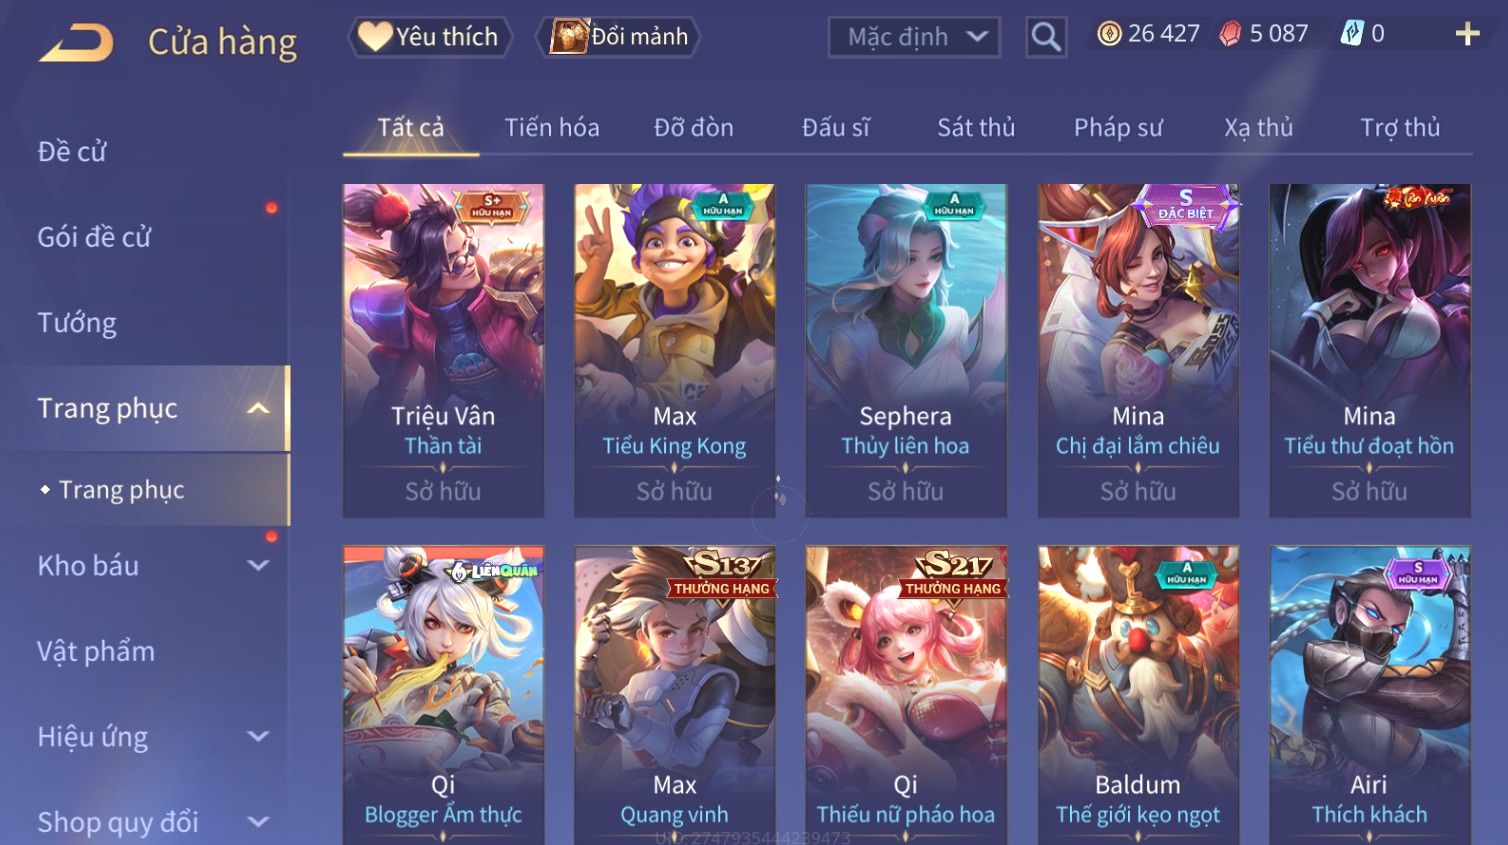Collapse the Trang phục sidebar section

pyautogui.click(x=258, y=408)
